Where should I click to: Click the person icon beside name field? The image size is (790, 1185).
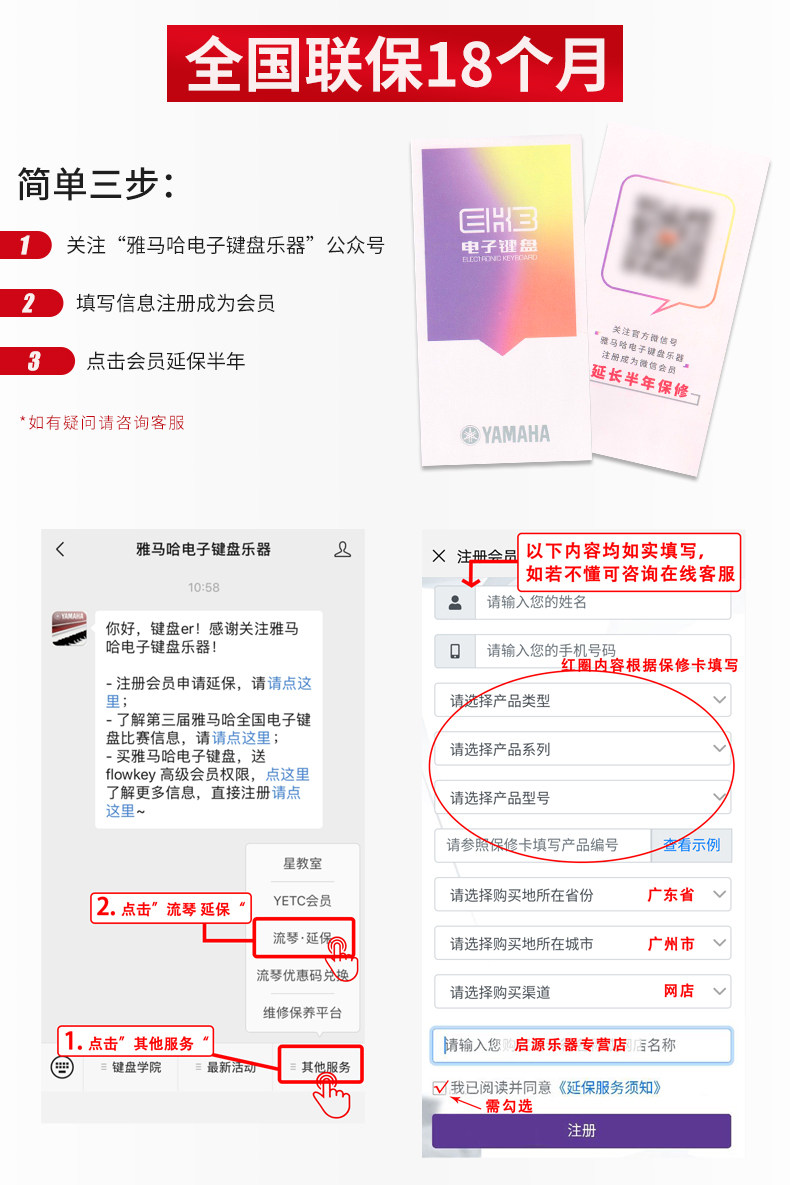(455, 603)
